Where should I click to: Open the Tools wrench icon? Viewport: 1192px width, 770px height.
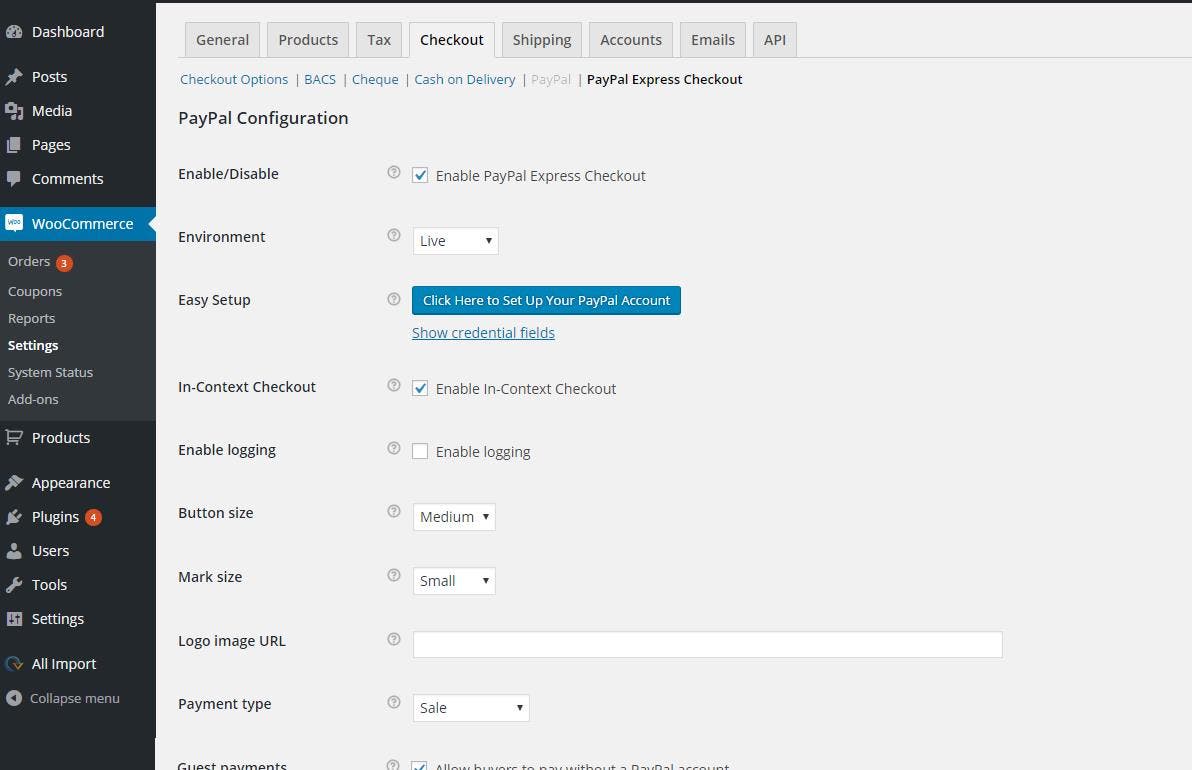tap(16, 585)
